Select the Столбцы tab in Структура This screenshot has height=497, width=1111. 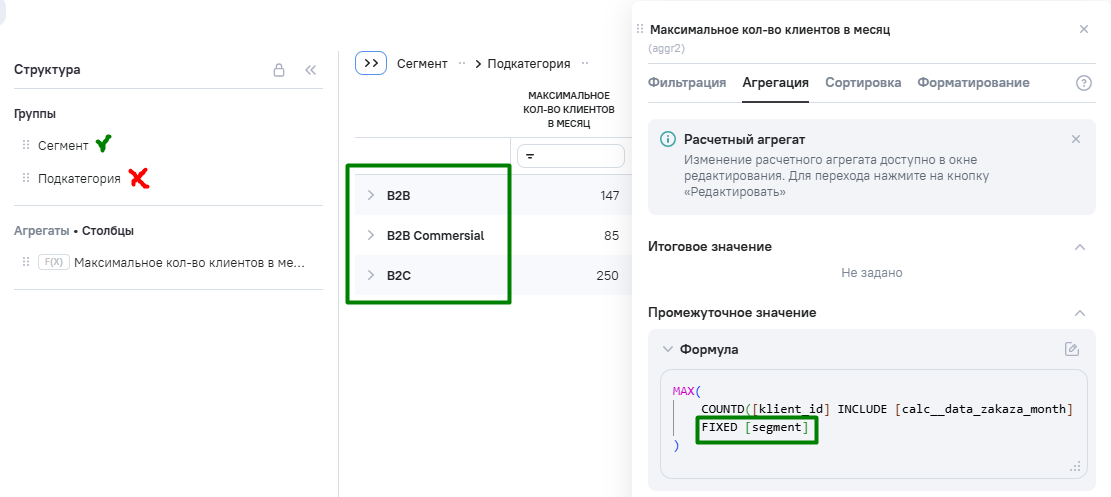pyautogui.click(x=108, y=230)
